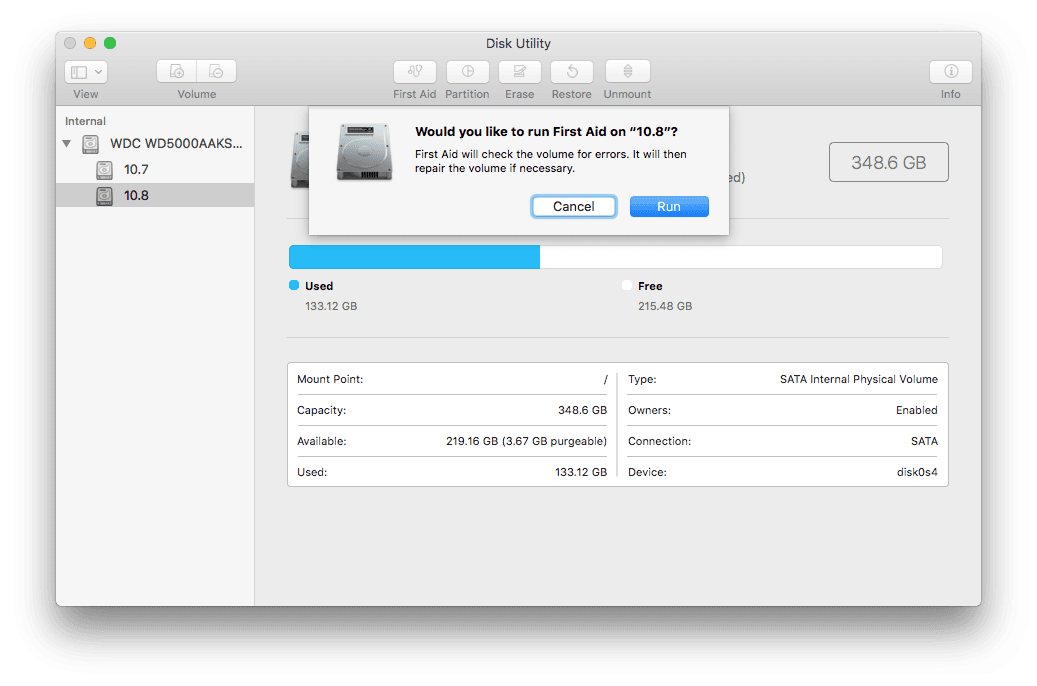Image resolution: width=1037 pixels, height=686 pixels.
Task: Select the Erase toolbar icon
Action: (519, 72)
